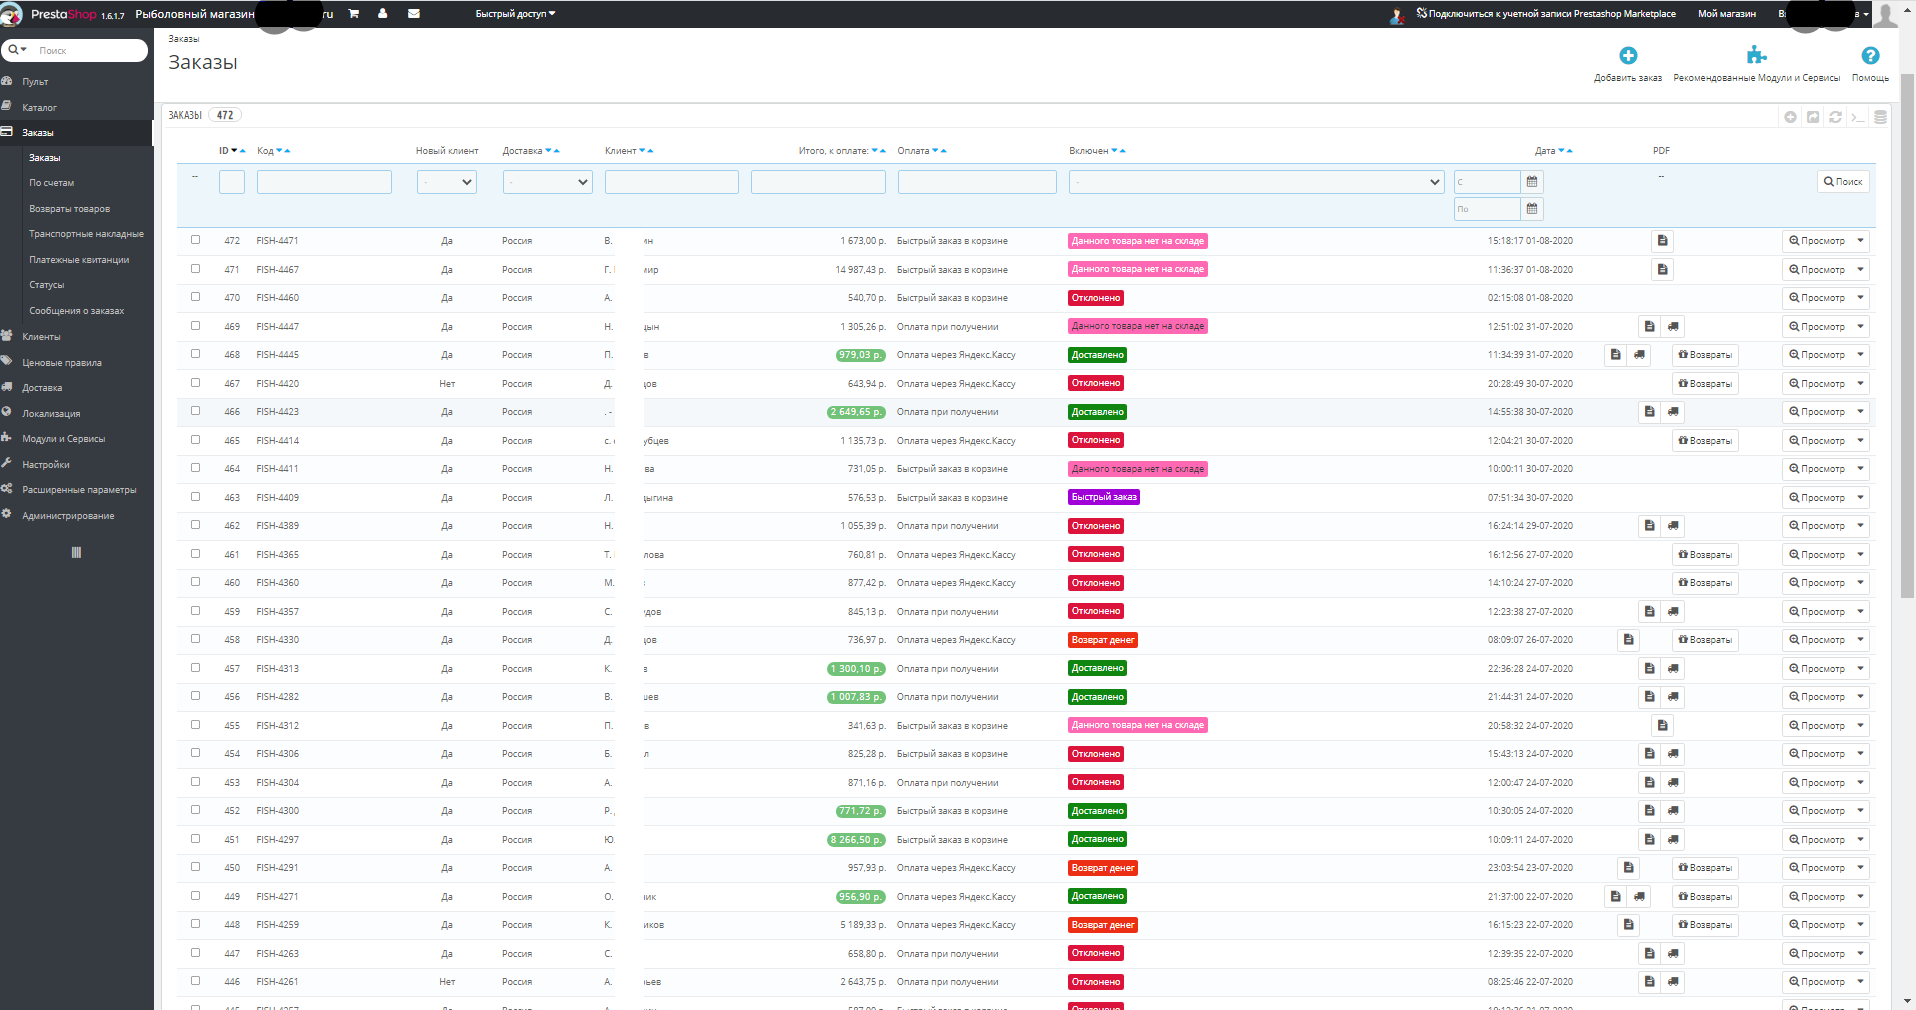Image resolution: width=1916 pixels, height=1010 pixels.
Task: Click Возвраты button for order 468
Action: click(1705, 355)
